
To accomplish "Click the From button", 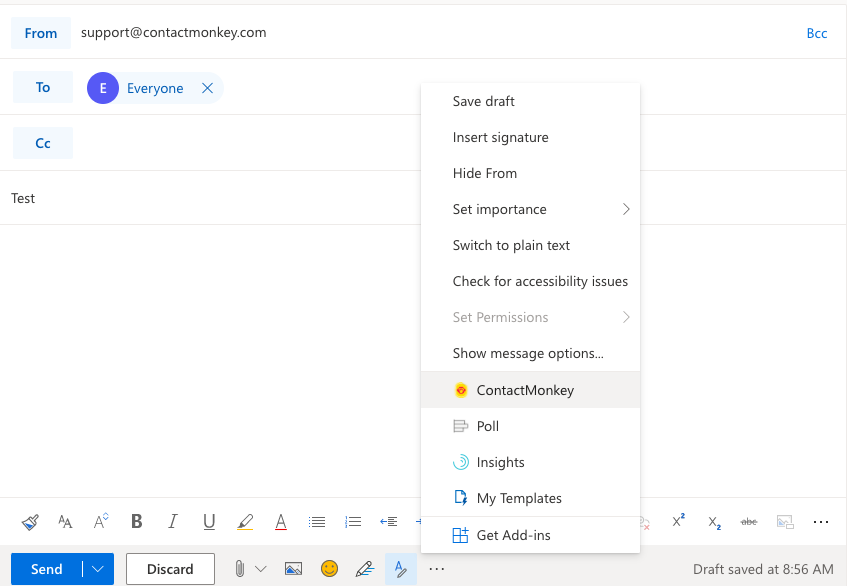I will pos(41,33).
